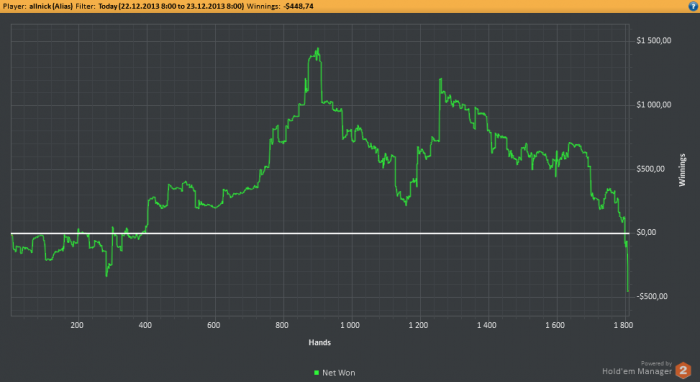Click the 200 x-axis tick label

[x=77, y=325]
